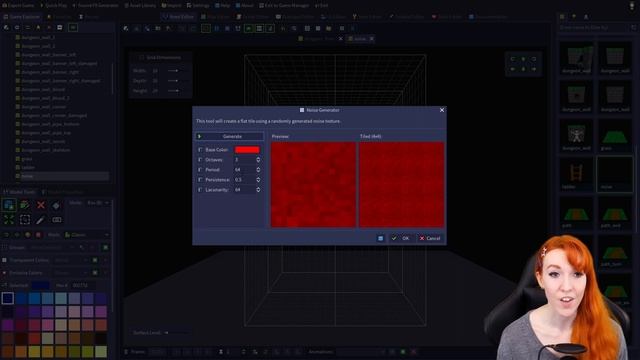Confirm the dialog with the OK button

pos(400,238)
